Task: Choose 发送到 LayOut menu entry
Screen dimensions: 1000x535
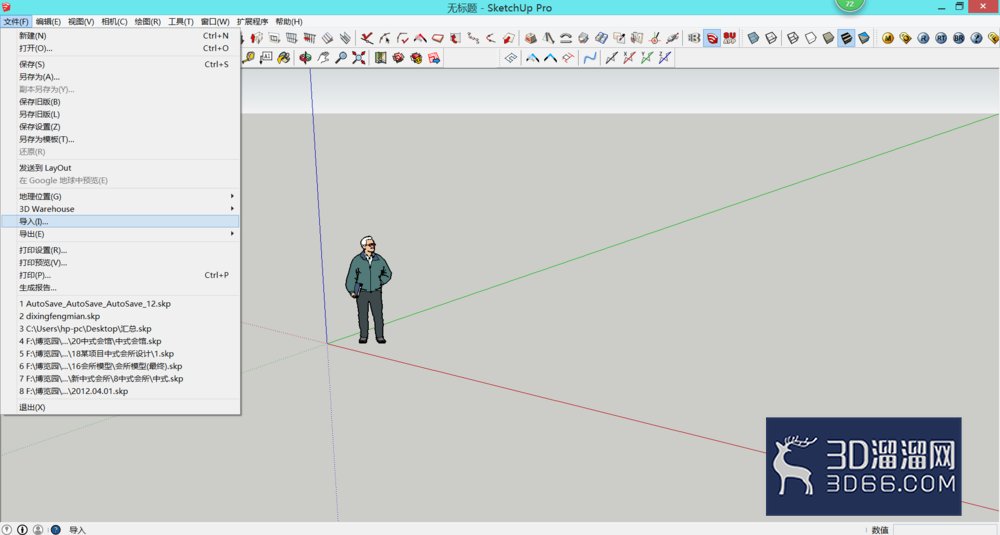Action: point(121,168)
